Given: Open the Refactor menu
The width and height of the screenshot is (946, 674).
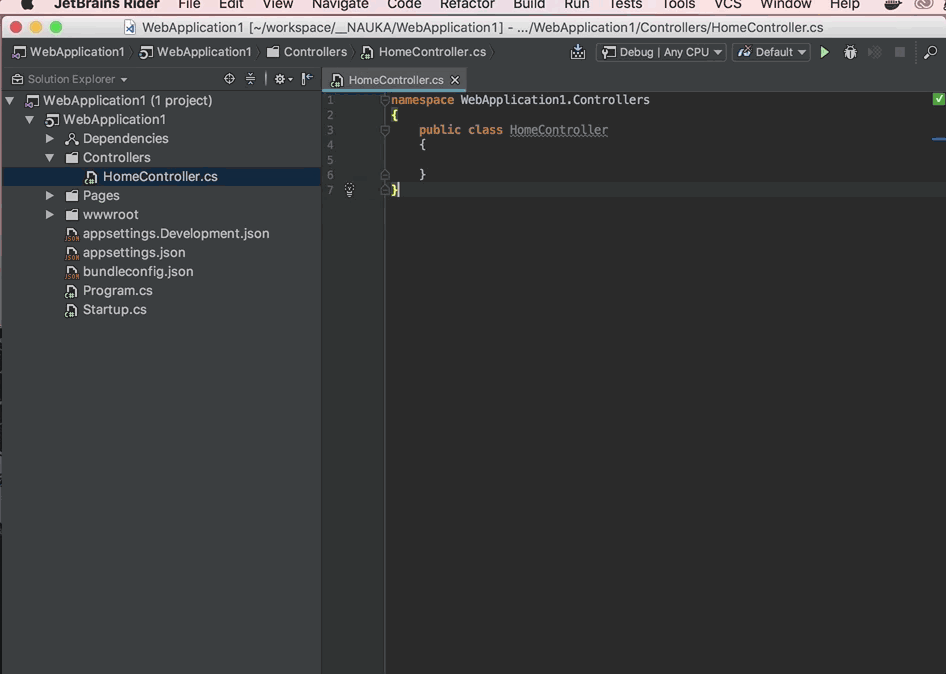Looking at the screenshot, I should (467, 4).
